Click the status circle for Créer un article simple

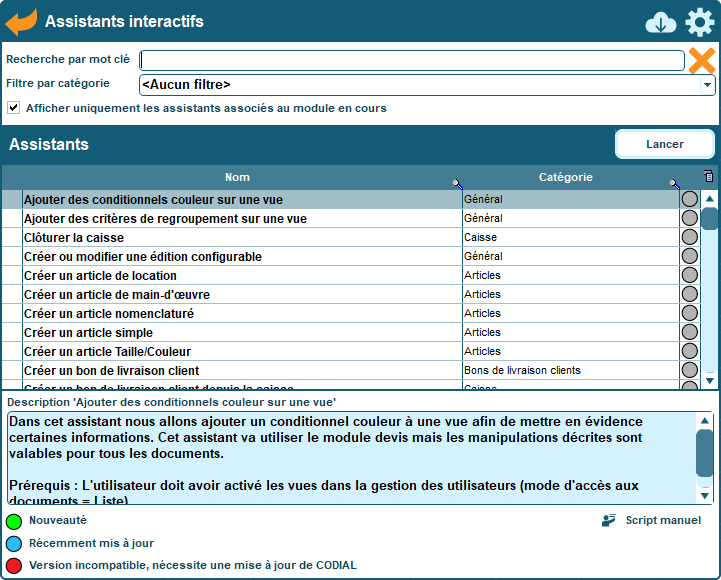[x=689, y=332]
